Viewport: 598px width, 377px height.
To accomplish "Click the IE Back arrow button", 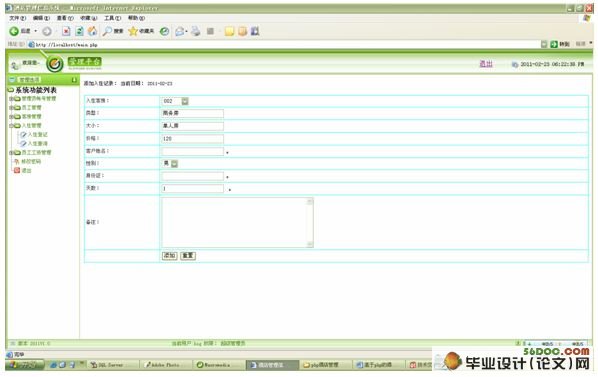I will 14,31.
